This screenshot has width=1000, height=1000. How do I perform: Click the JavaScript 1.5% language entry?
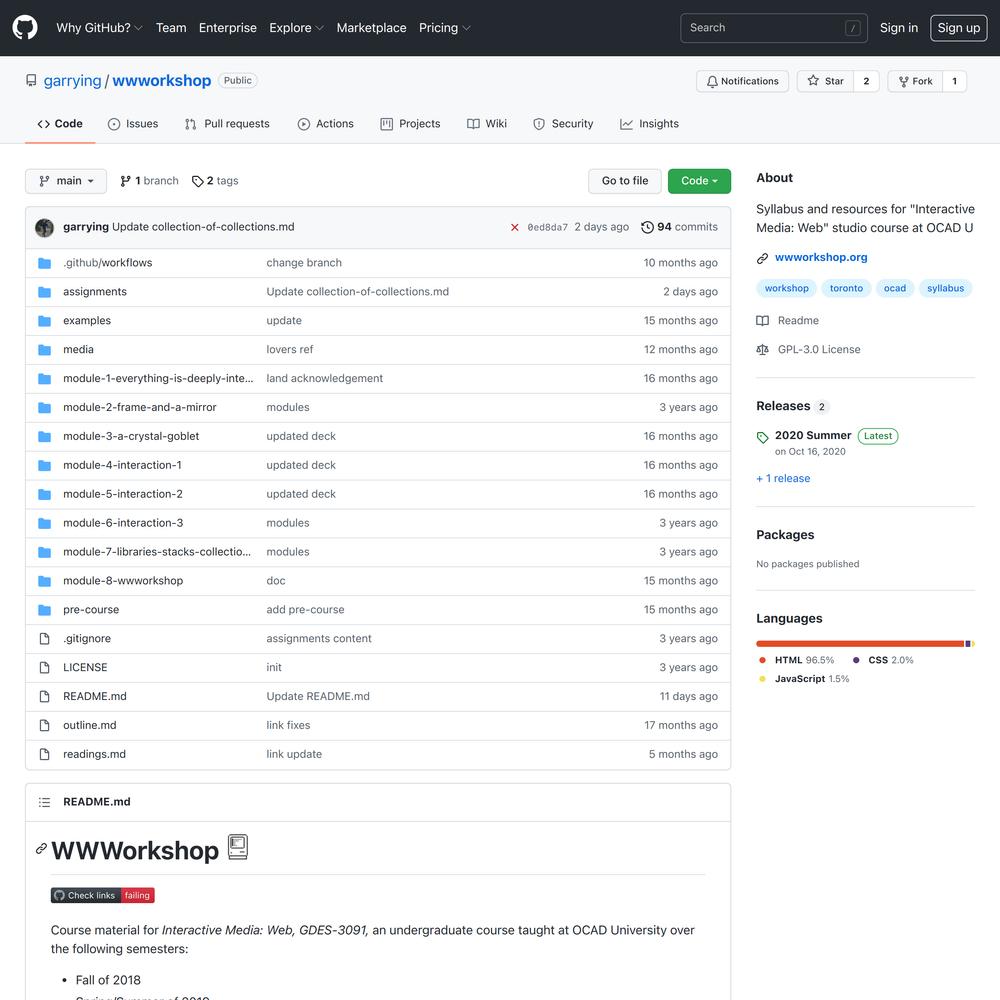804,679
